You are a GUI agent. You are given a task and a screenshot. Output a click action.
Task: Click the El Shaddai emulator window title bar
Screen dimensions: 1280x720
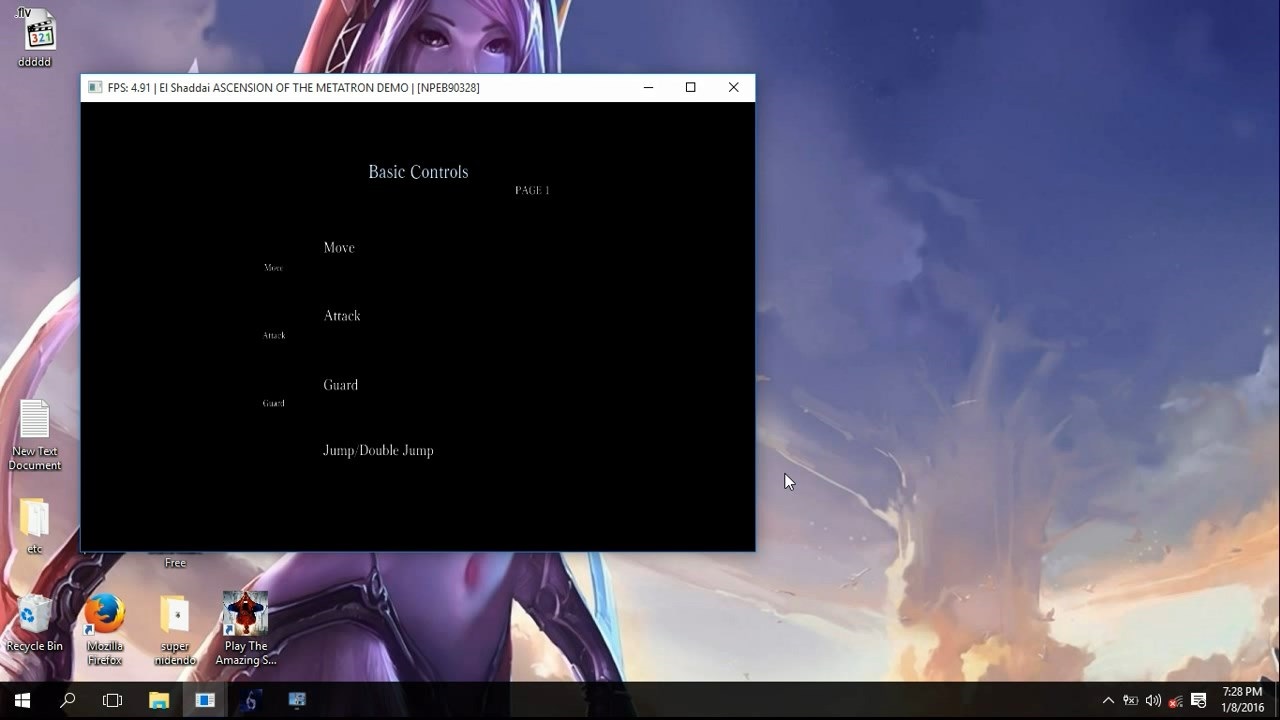pyautogui.click(x=360, y=88)
